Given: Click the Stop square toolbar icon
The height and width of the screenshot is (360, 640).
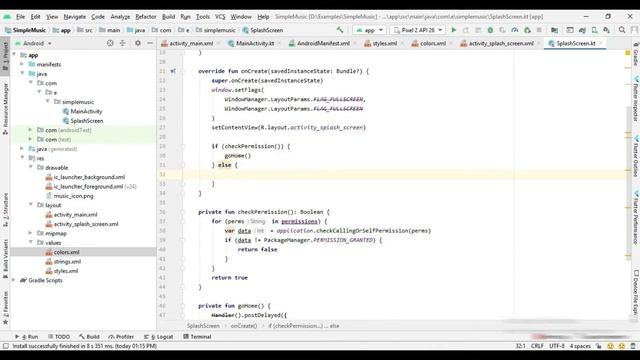Looking at the screenshot, I should pos(539,30).
